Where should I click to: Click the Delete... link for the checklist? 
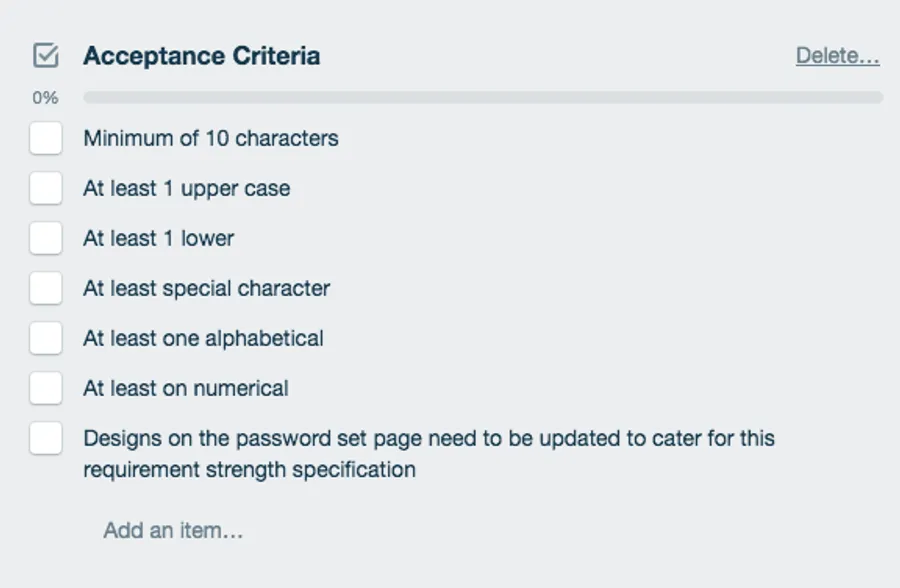pos(837,56)
